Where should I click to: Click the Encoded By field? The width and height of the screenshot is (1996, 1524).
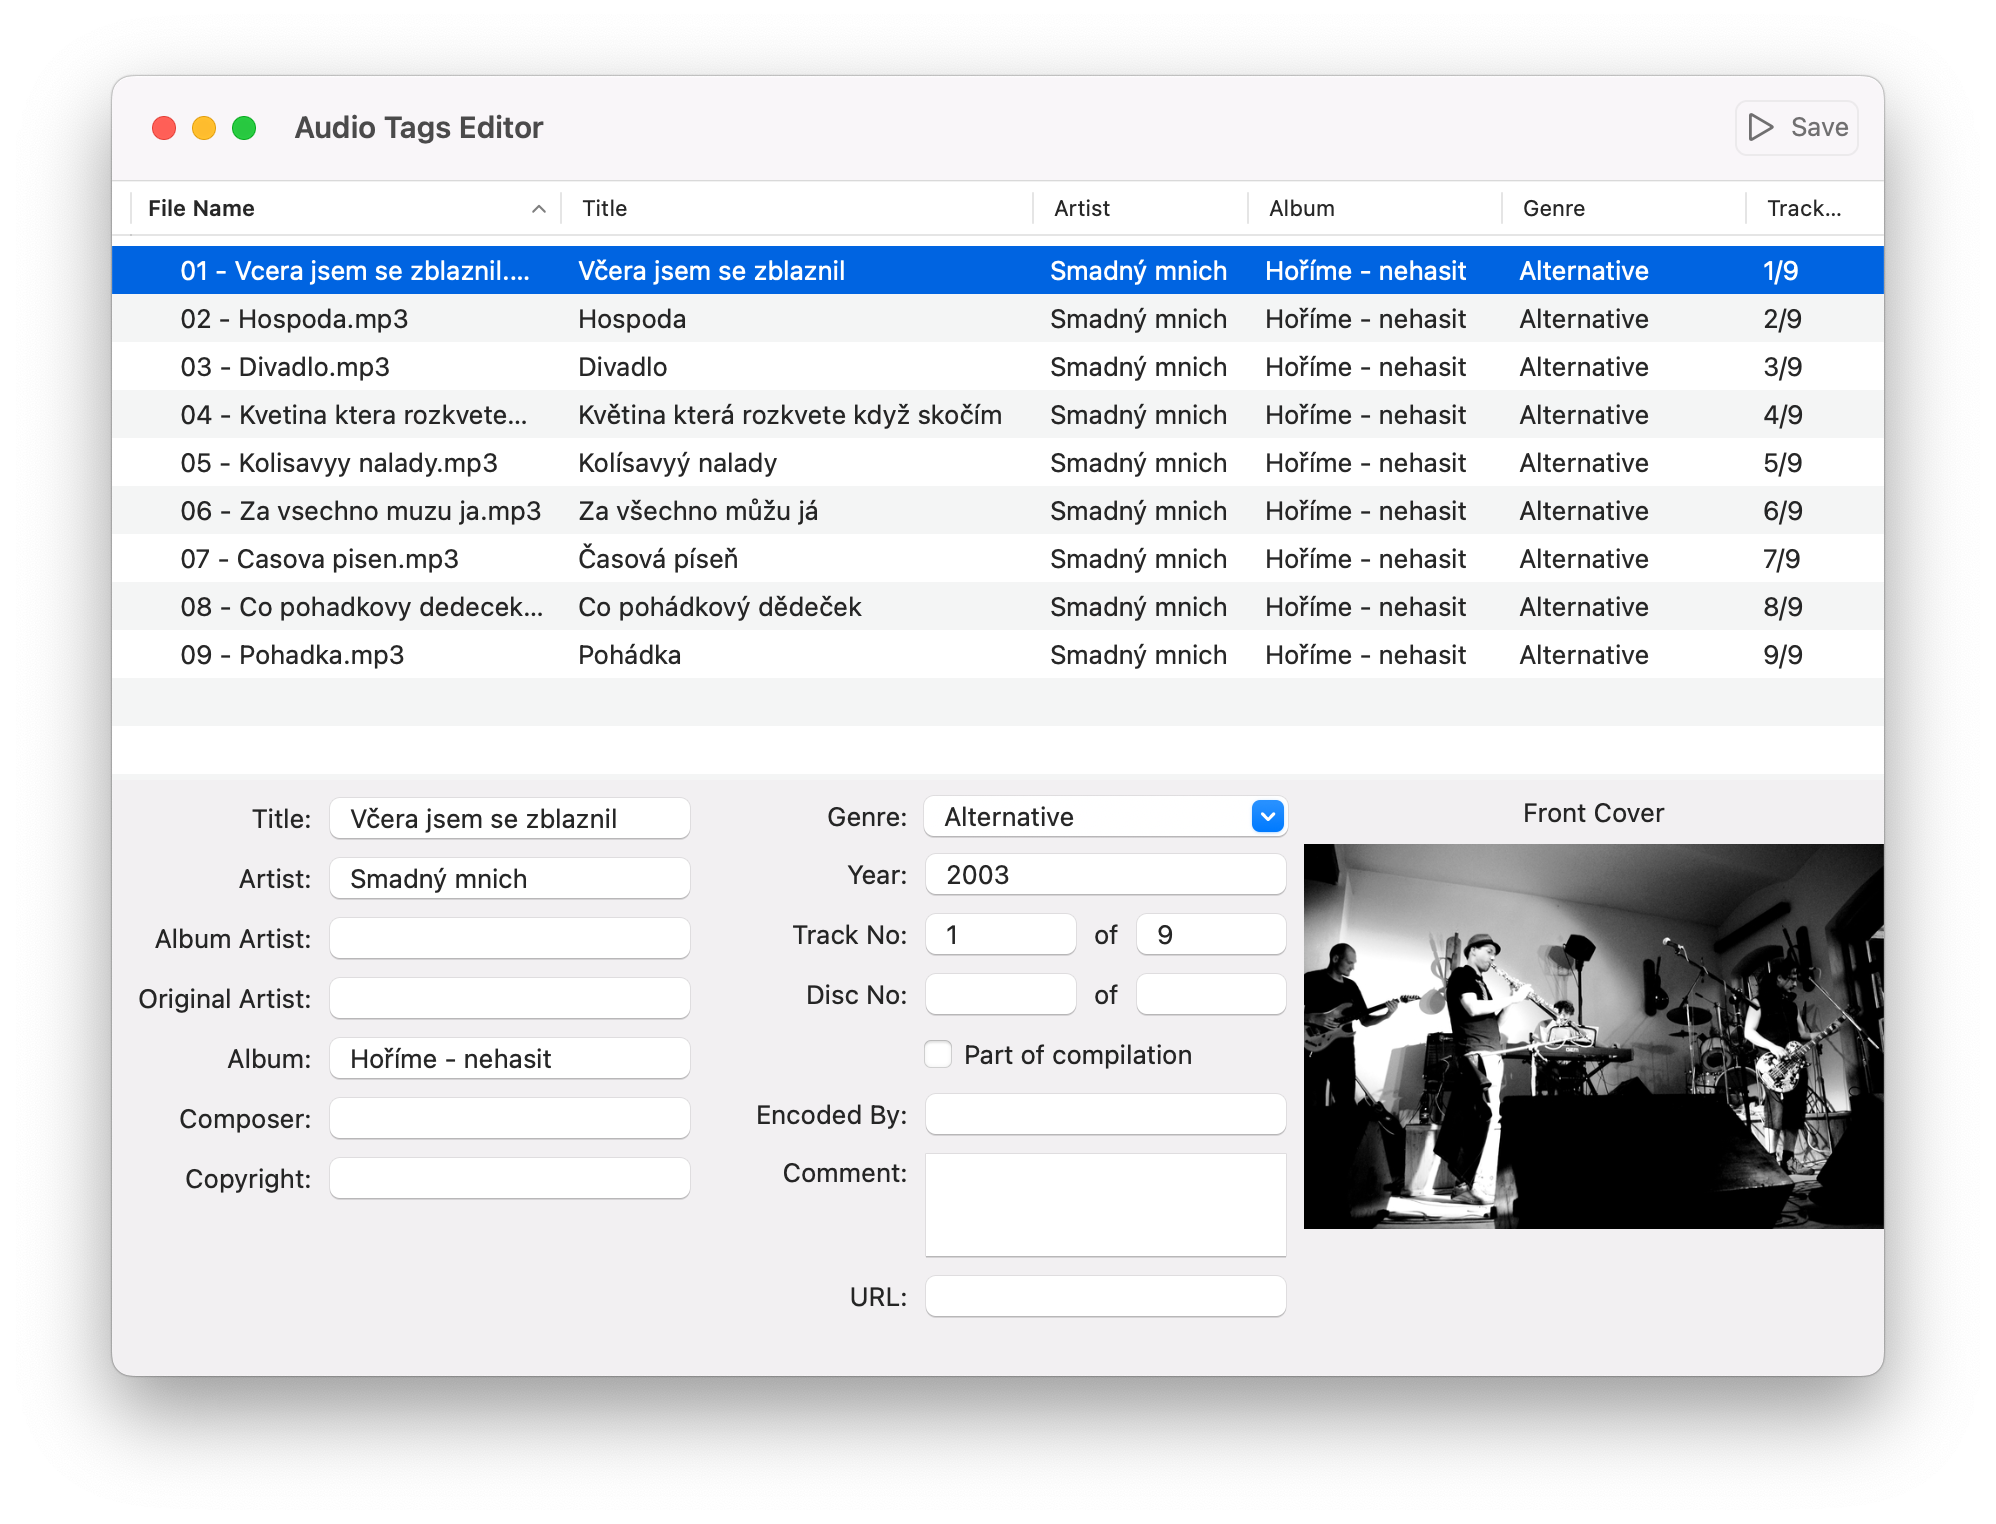(1105, 1114)
